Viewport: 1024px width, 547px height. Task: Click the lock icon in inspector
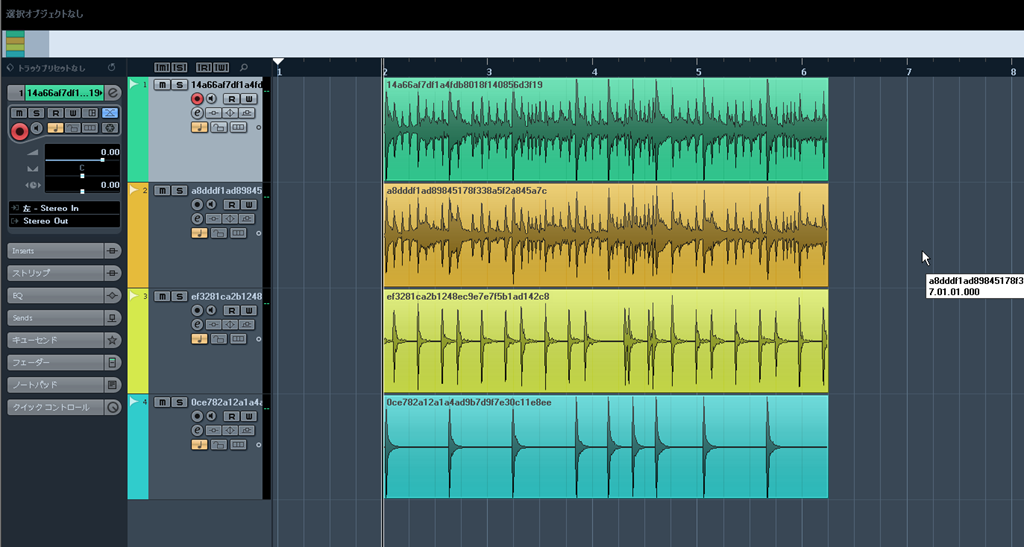point(72,128)
